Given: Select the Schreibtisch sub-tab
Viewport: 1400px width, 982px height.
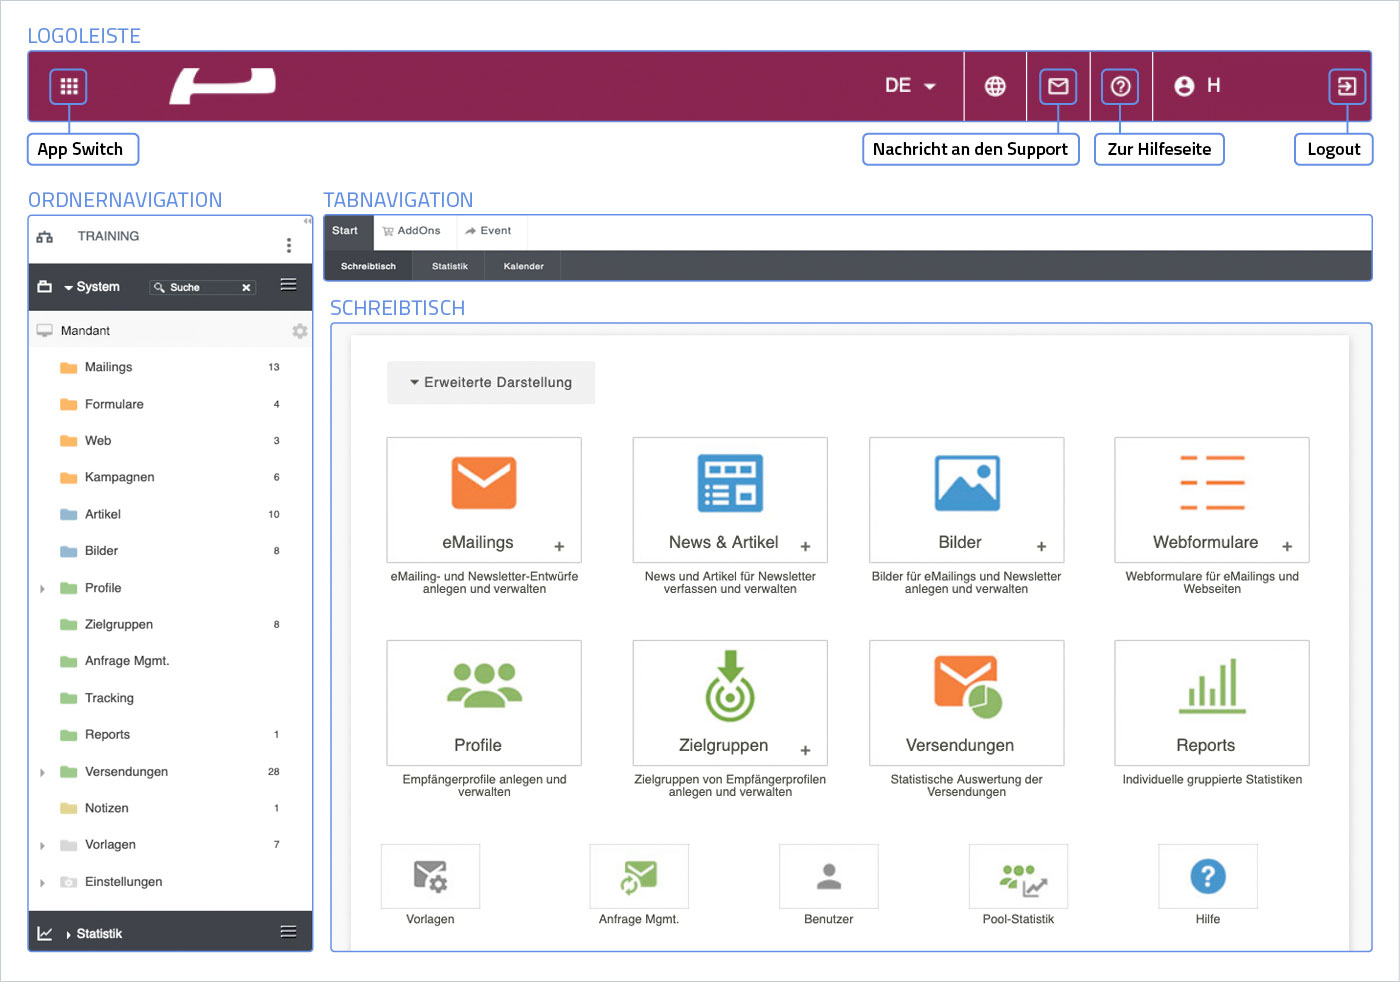Looking at the screenshot, I should 368,267.
